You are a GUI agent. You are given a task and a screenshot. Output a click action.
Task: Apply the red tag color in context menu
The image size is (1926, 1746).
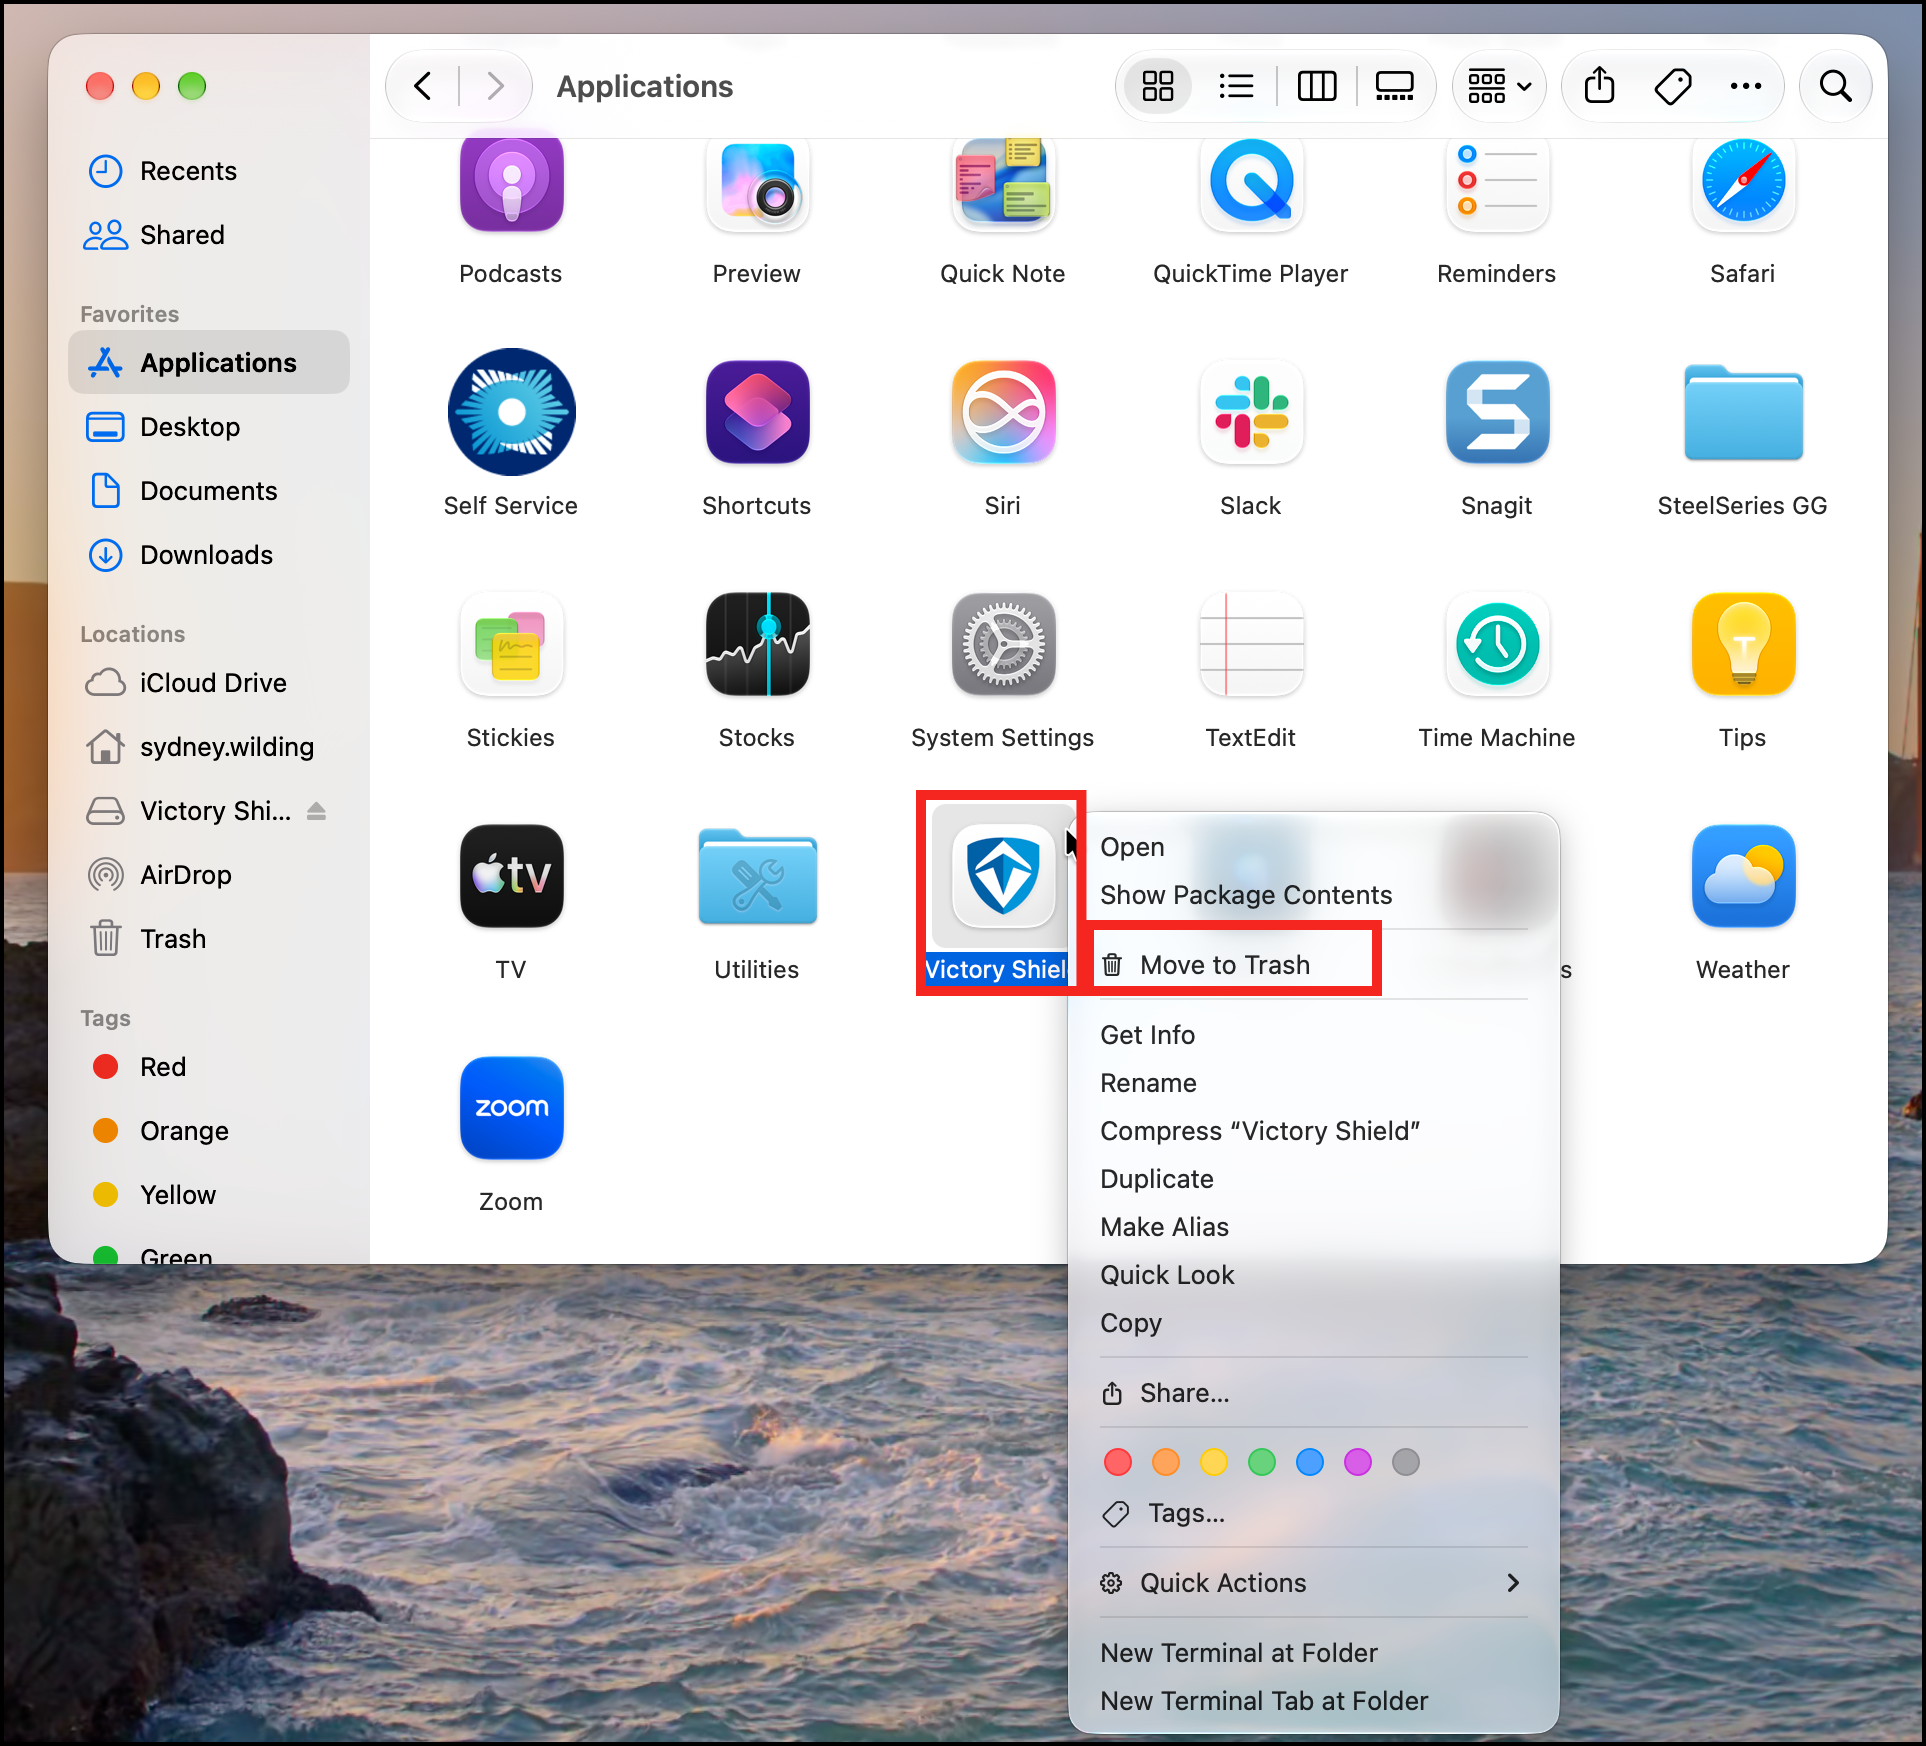click(1118, 1462)
